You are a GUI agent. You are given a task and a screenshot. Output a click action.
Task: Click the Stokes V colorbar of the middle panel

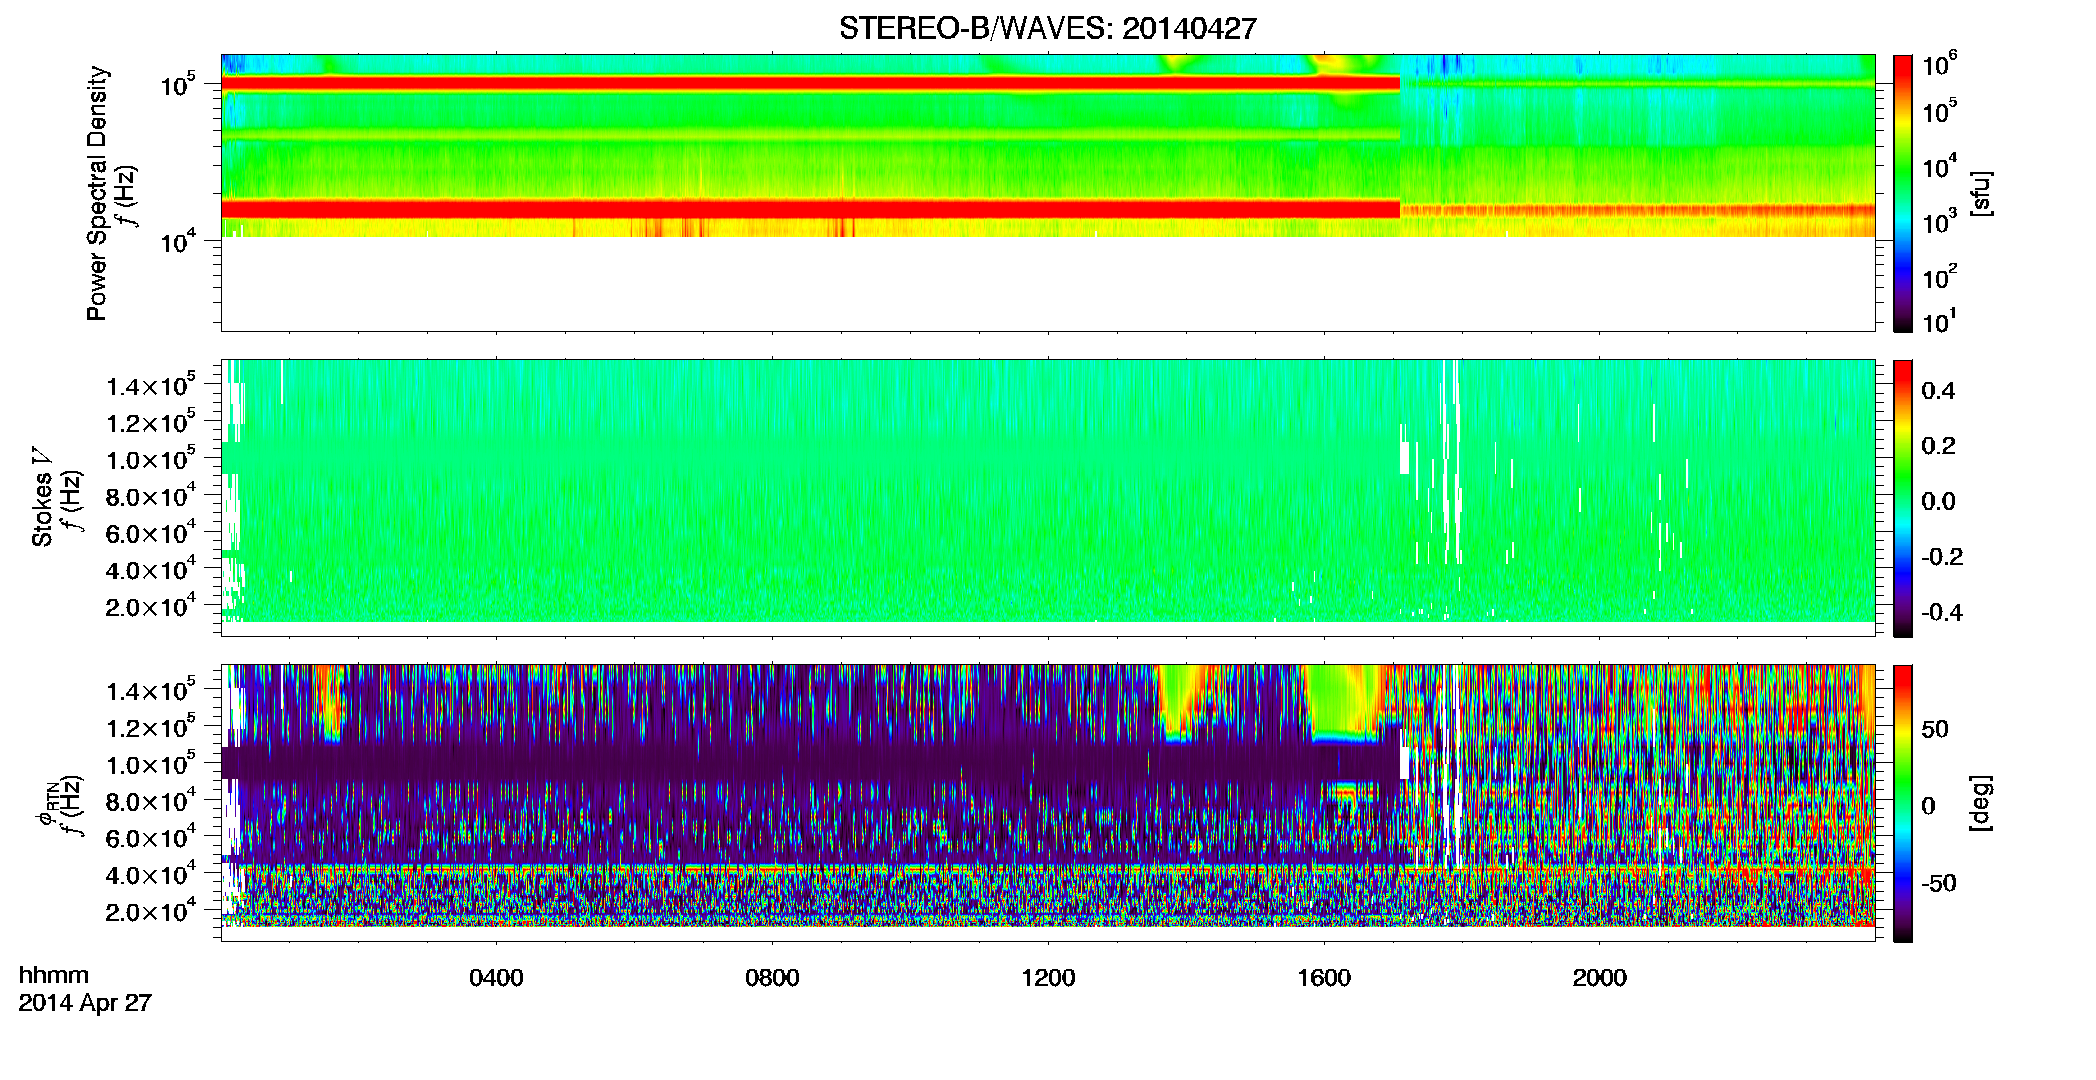click(1903, 498)
